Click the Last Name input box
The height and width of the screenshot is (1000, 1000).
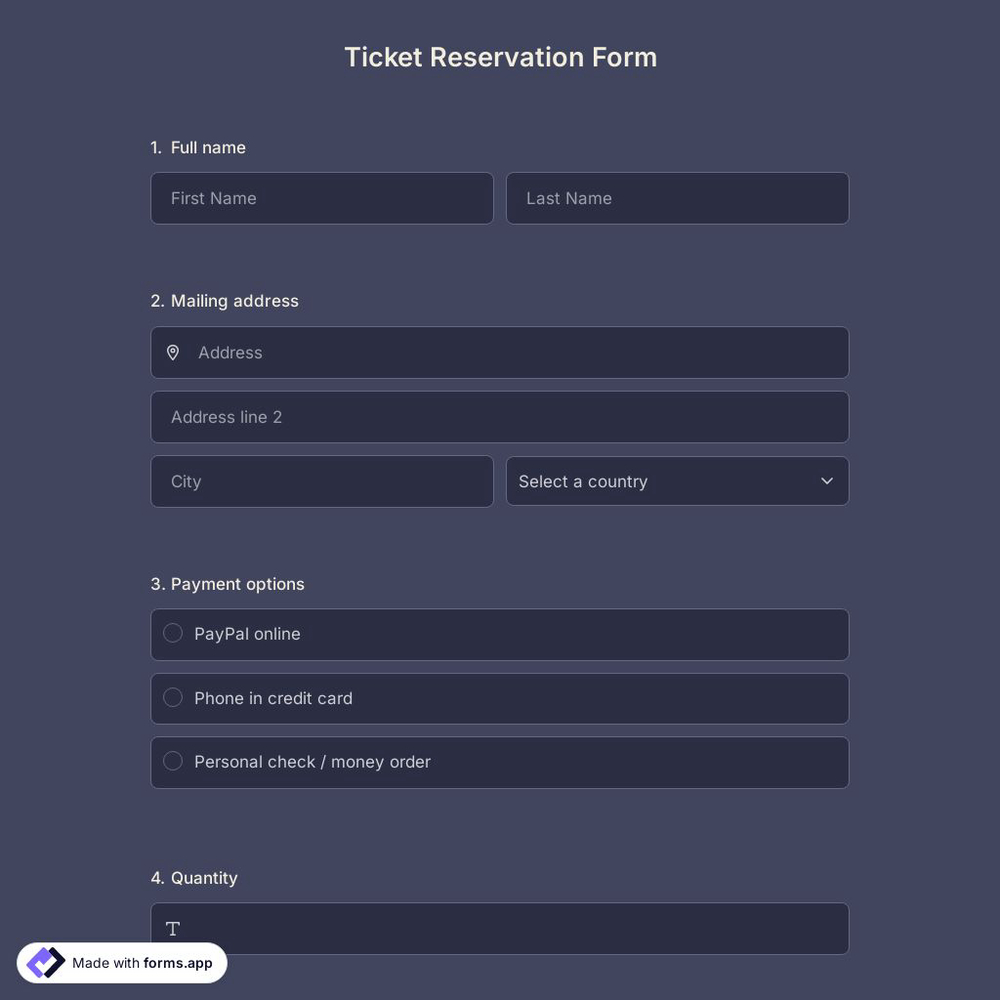pyautogui.click(x=678, y=198)
